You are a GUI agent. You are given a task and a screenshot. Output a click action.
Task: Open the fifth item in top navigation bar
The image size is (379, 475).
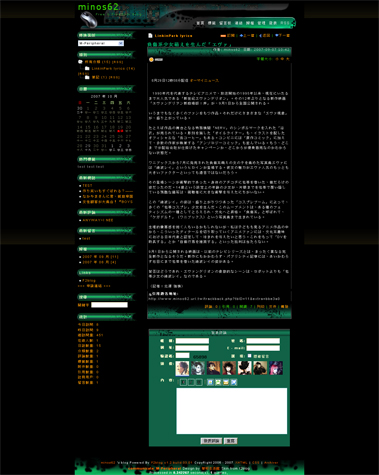250,23
